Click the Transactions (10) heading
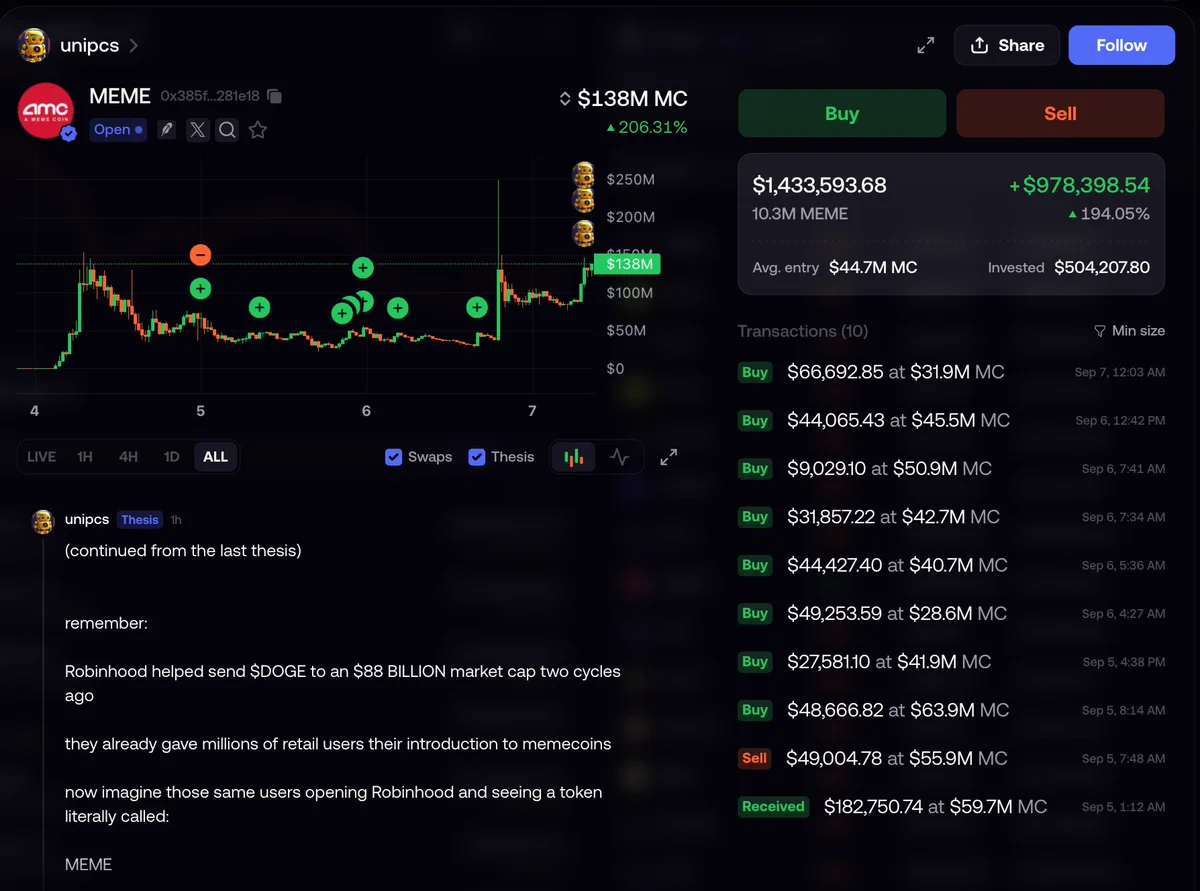Image resolution: width=1200 pixels, height=891 pixels. 803,331
